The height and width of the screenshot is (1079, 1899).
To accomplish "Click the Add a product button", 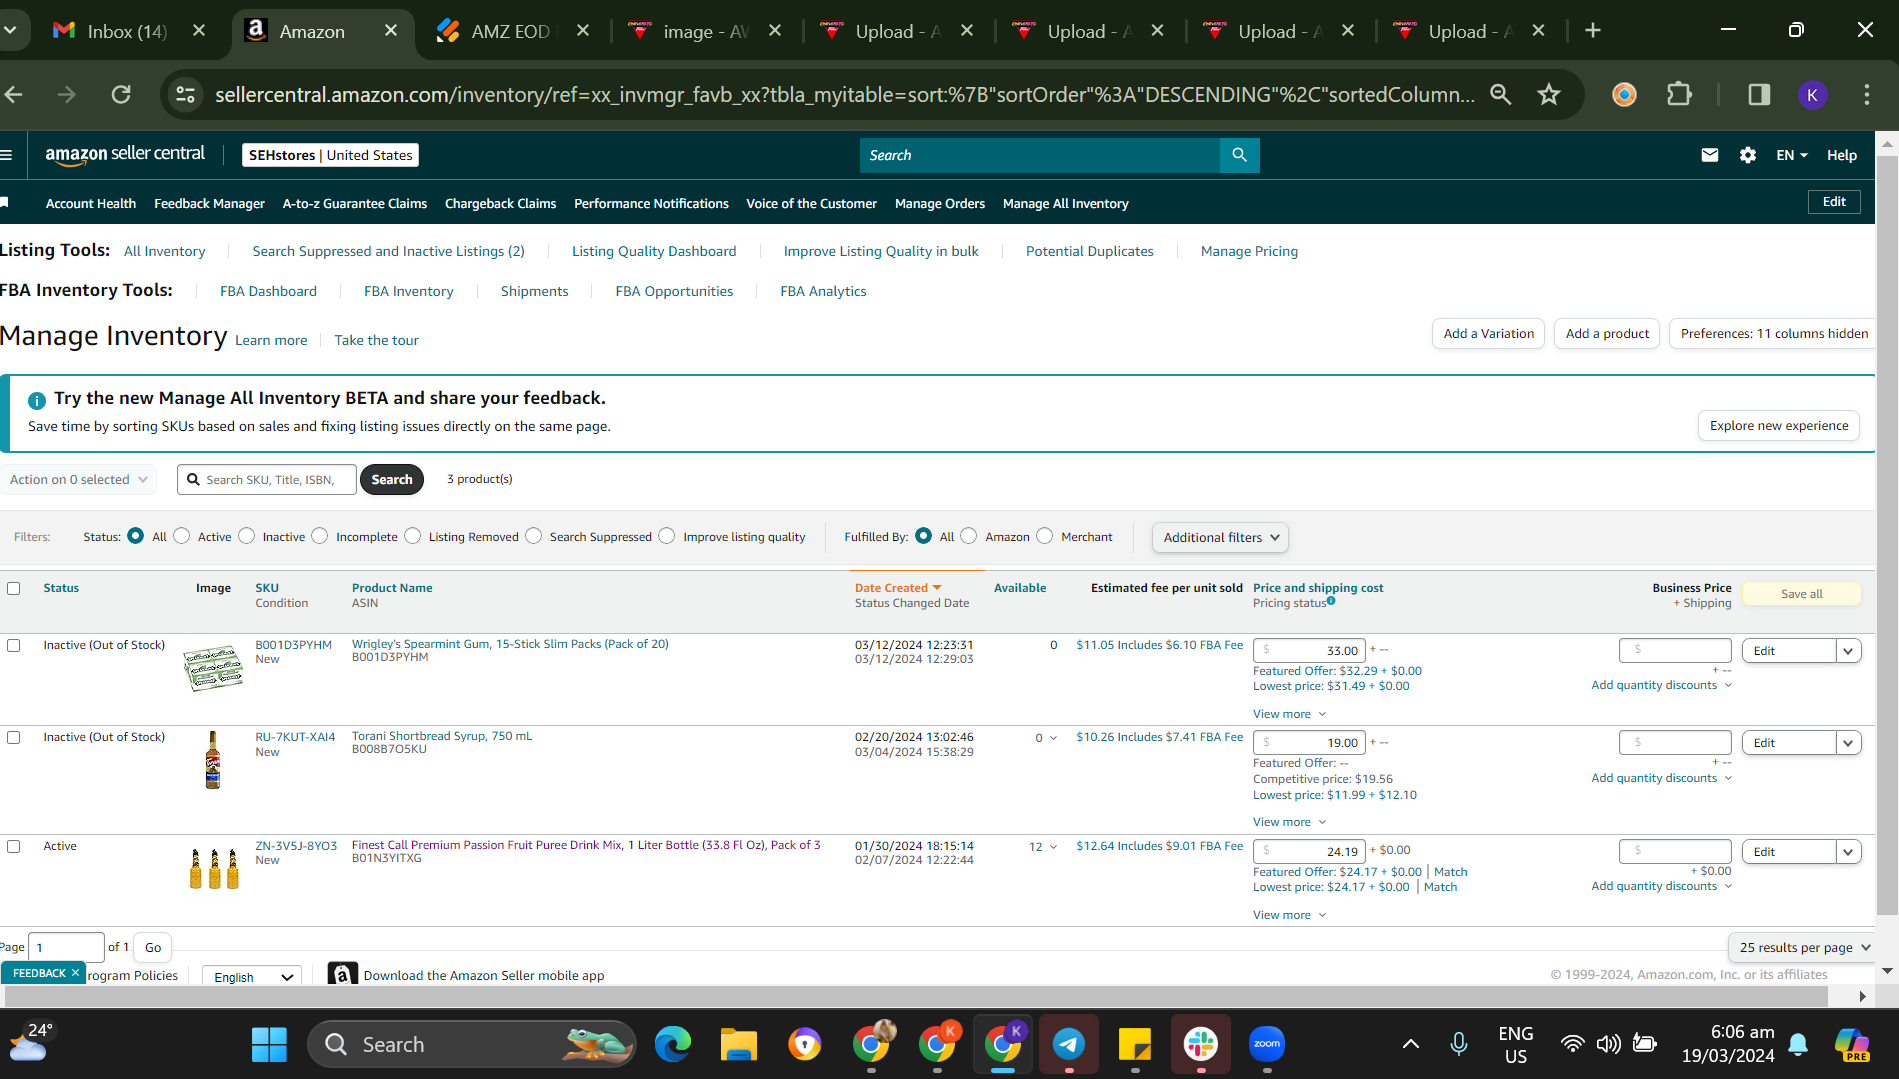I will tap(1607, 333).
